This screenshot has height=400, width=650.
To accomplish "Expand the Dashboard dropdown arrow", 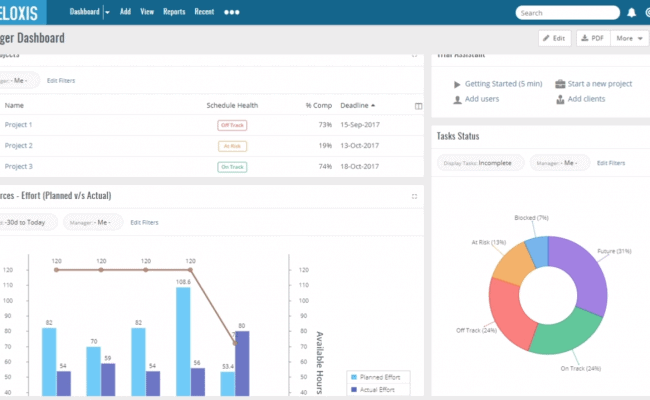I will tap(107, 12).
